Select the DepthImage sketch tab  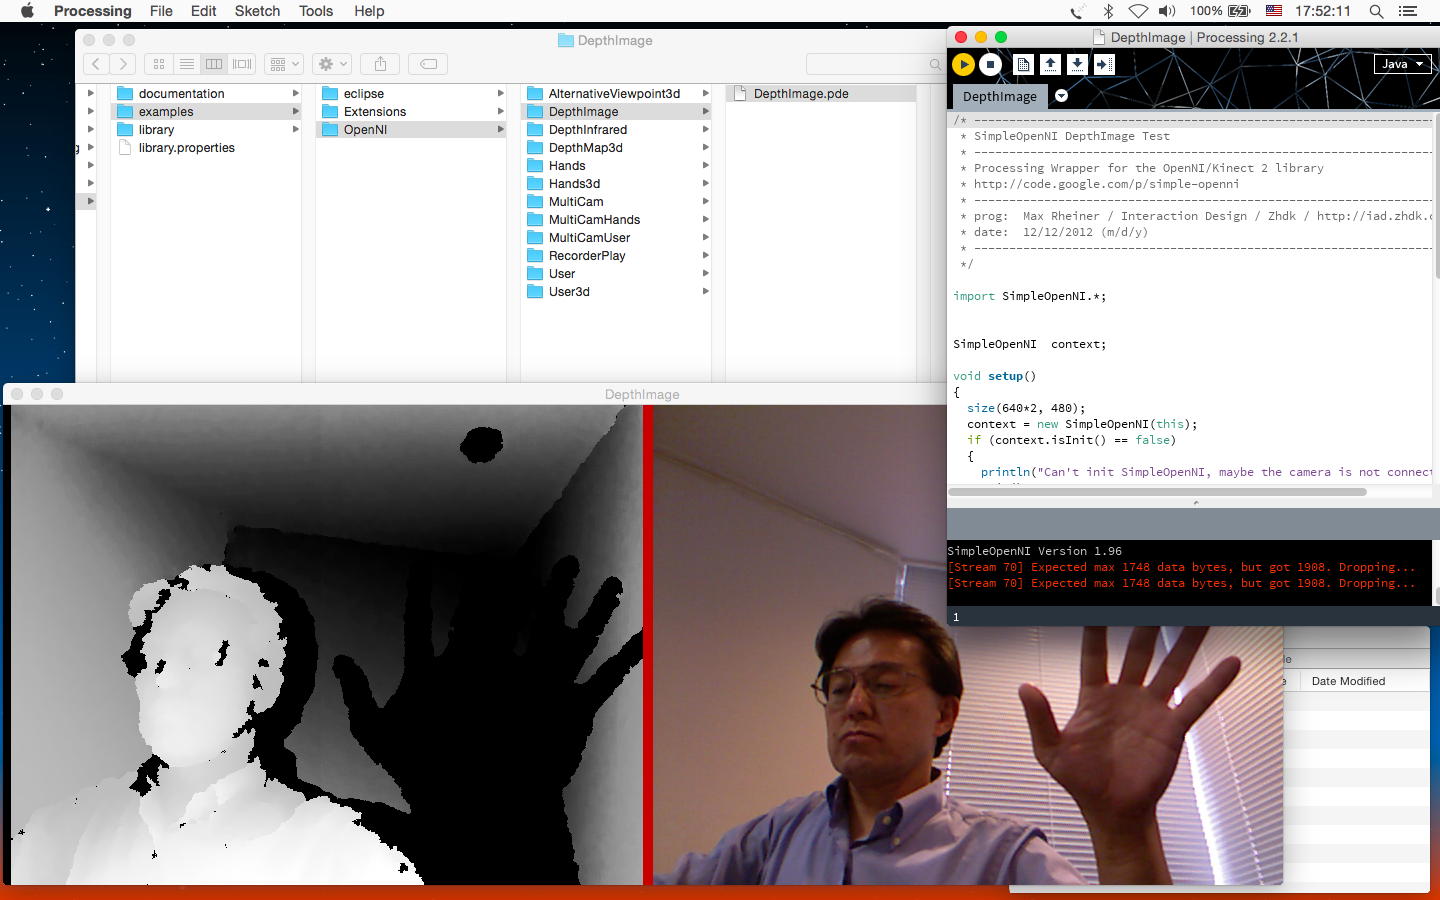pos(999,96)
